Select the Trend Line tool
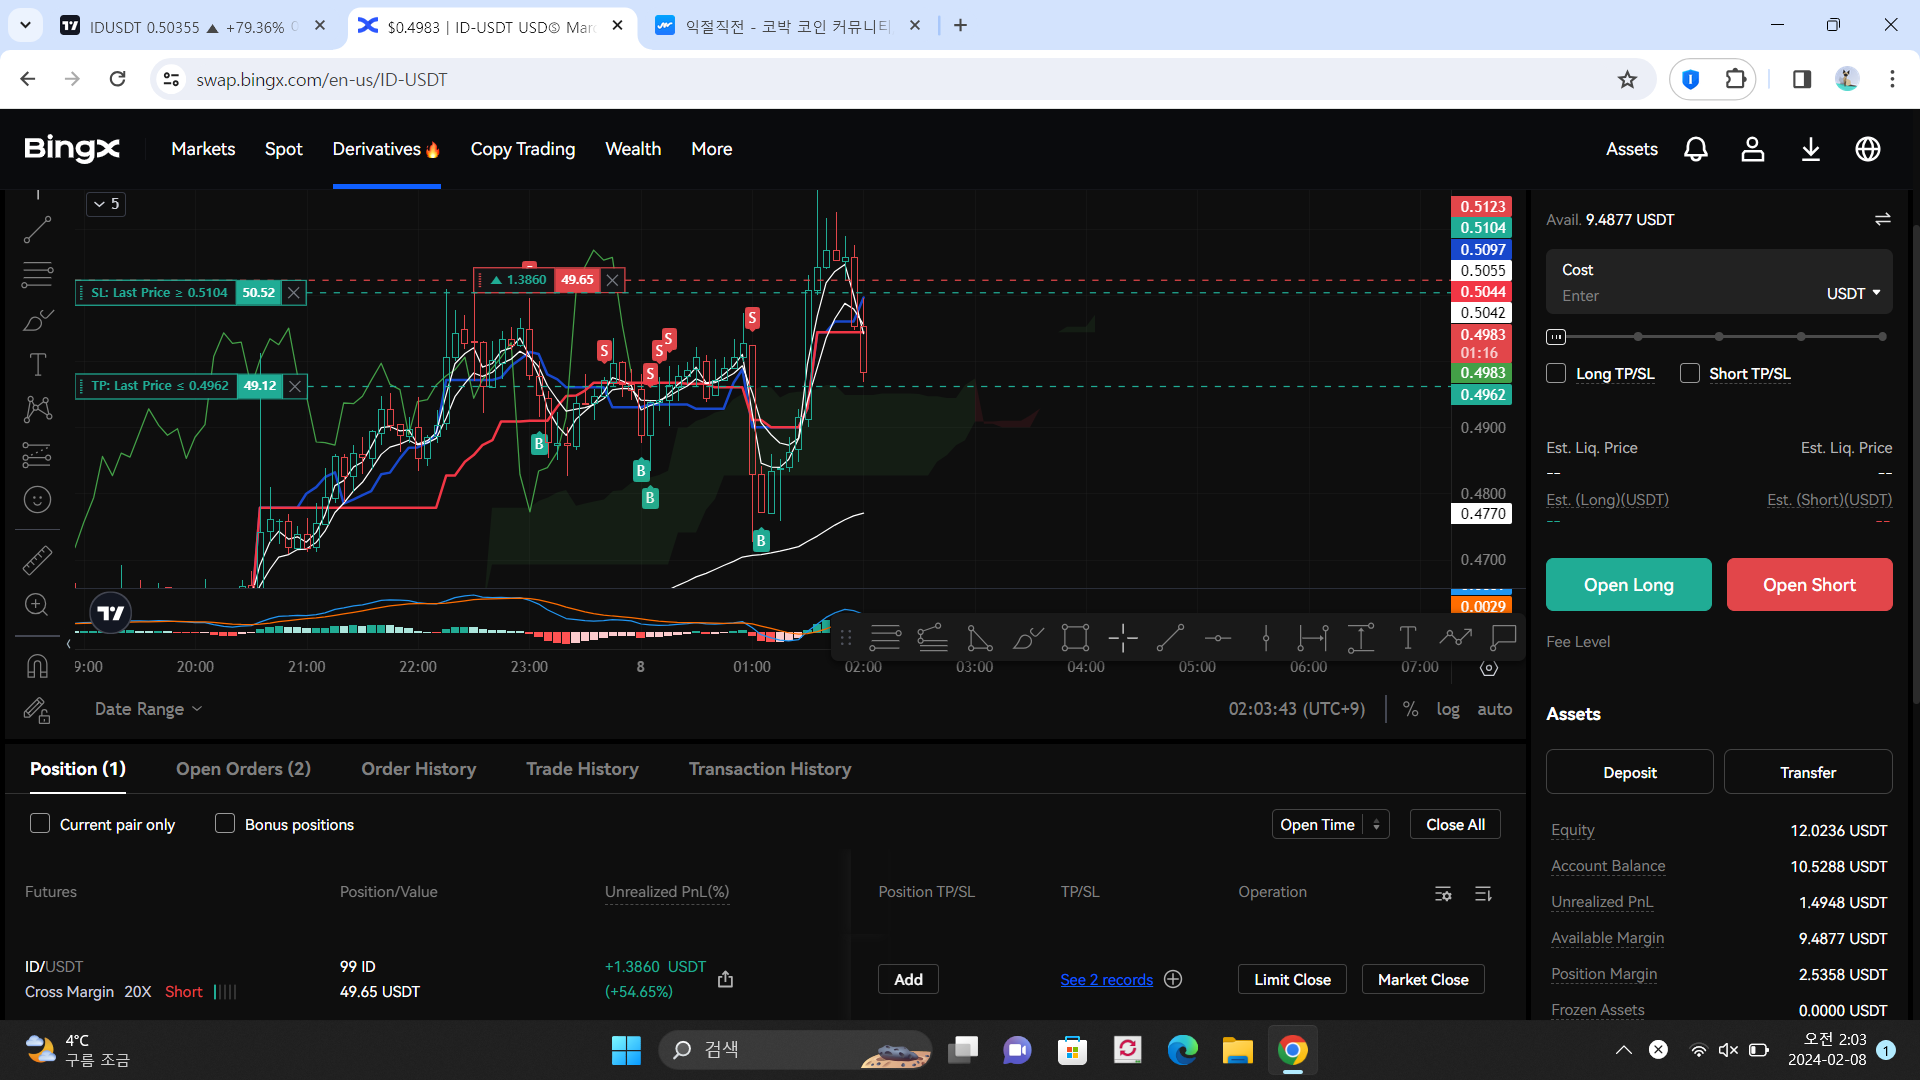1920x1080 pixels. click(37, 231)
